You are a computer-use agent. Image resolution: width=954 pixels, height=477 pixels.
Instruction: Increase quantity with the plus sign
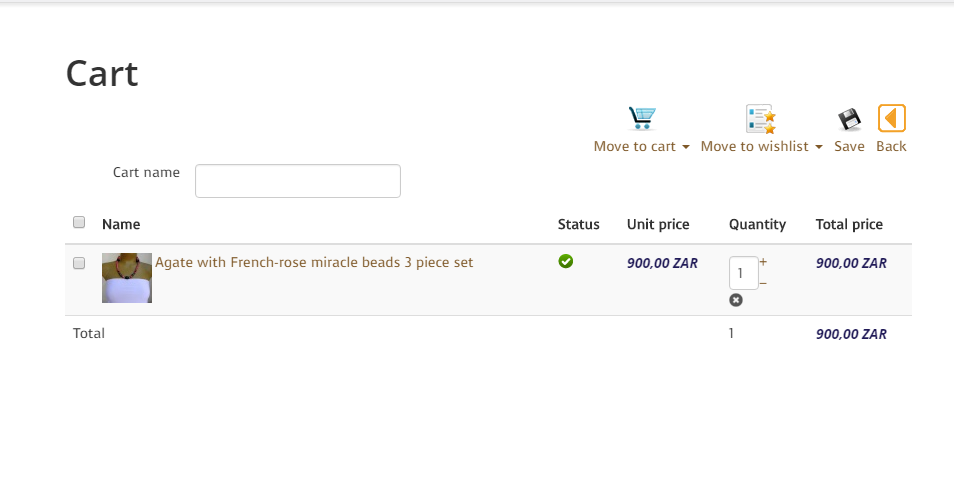pos(763,262)
